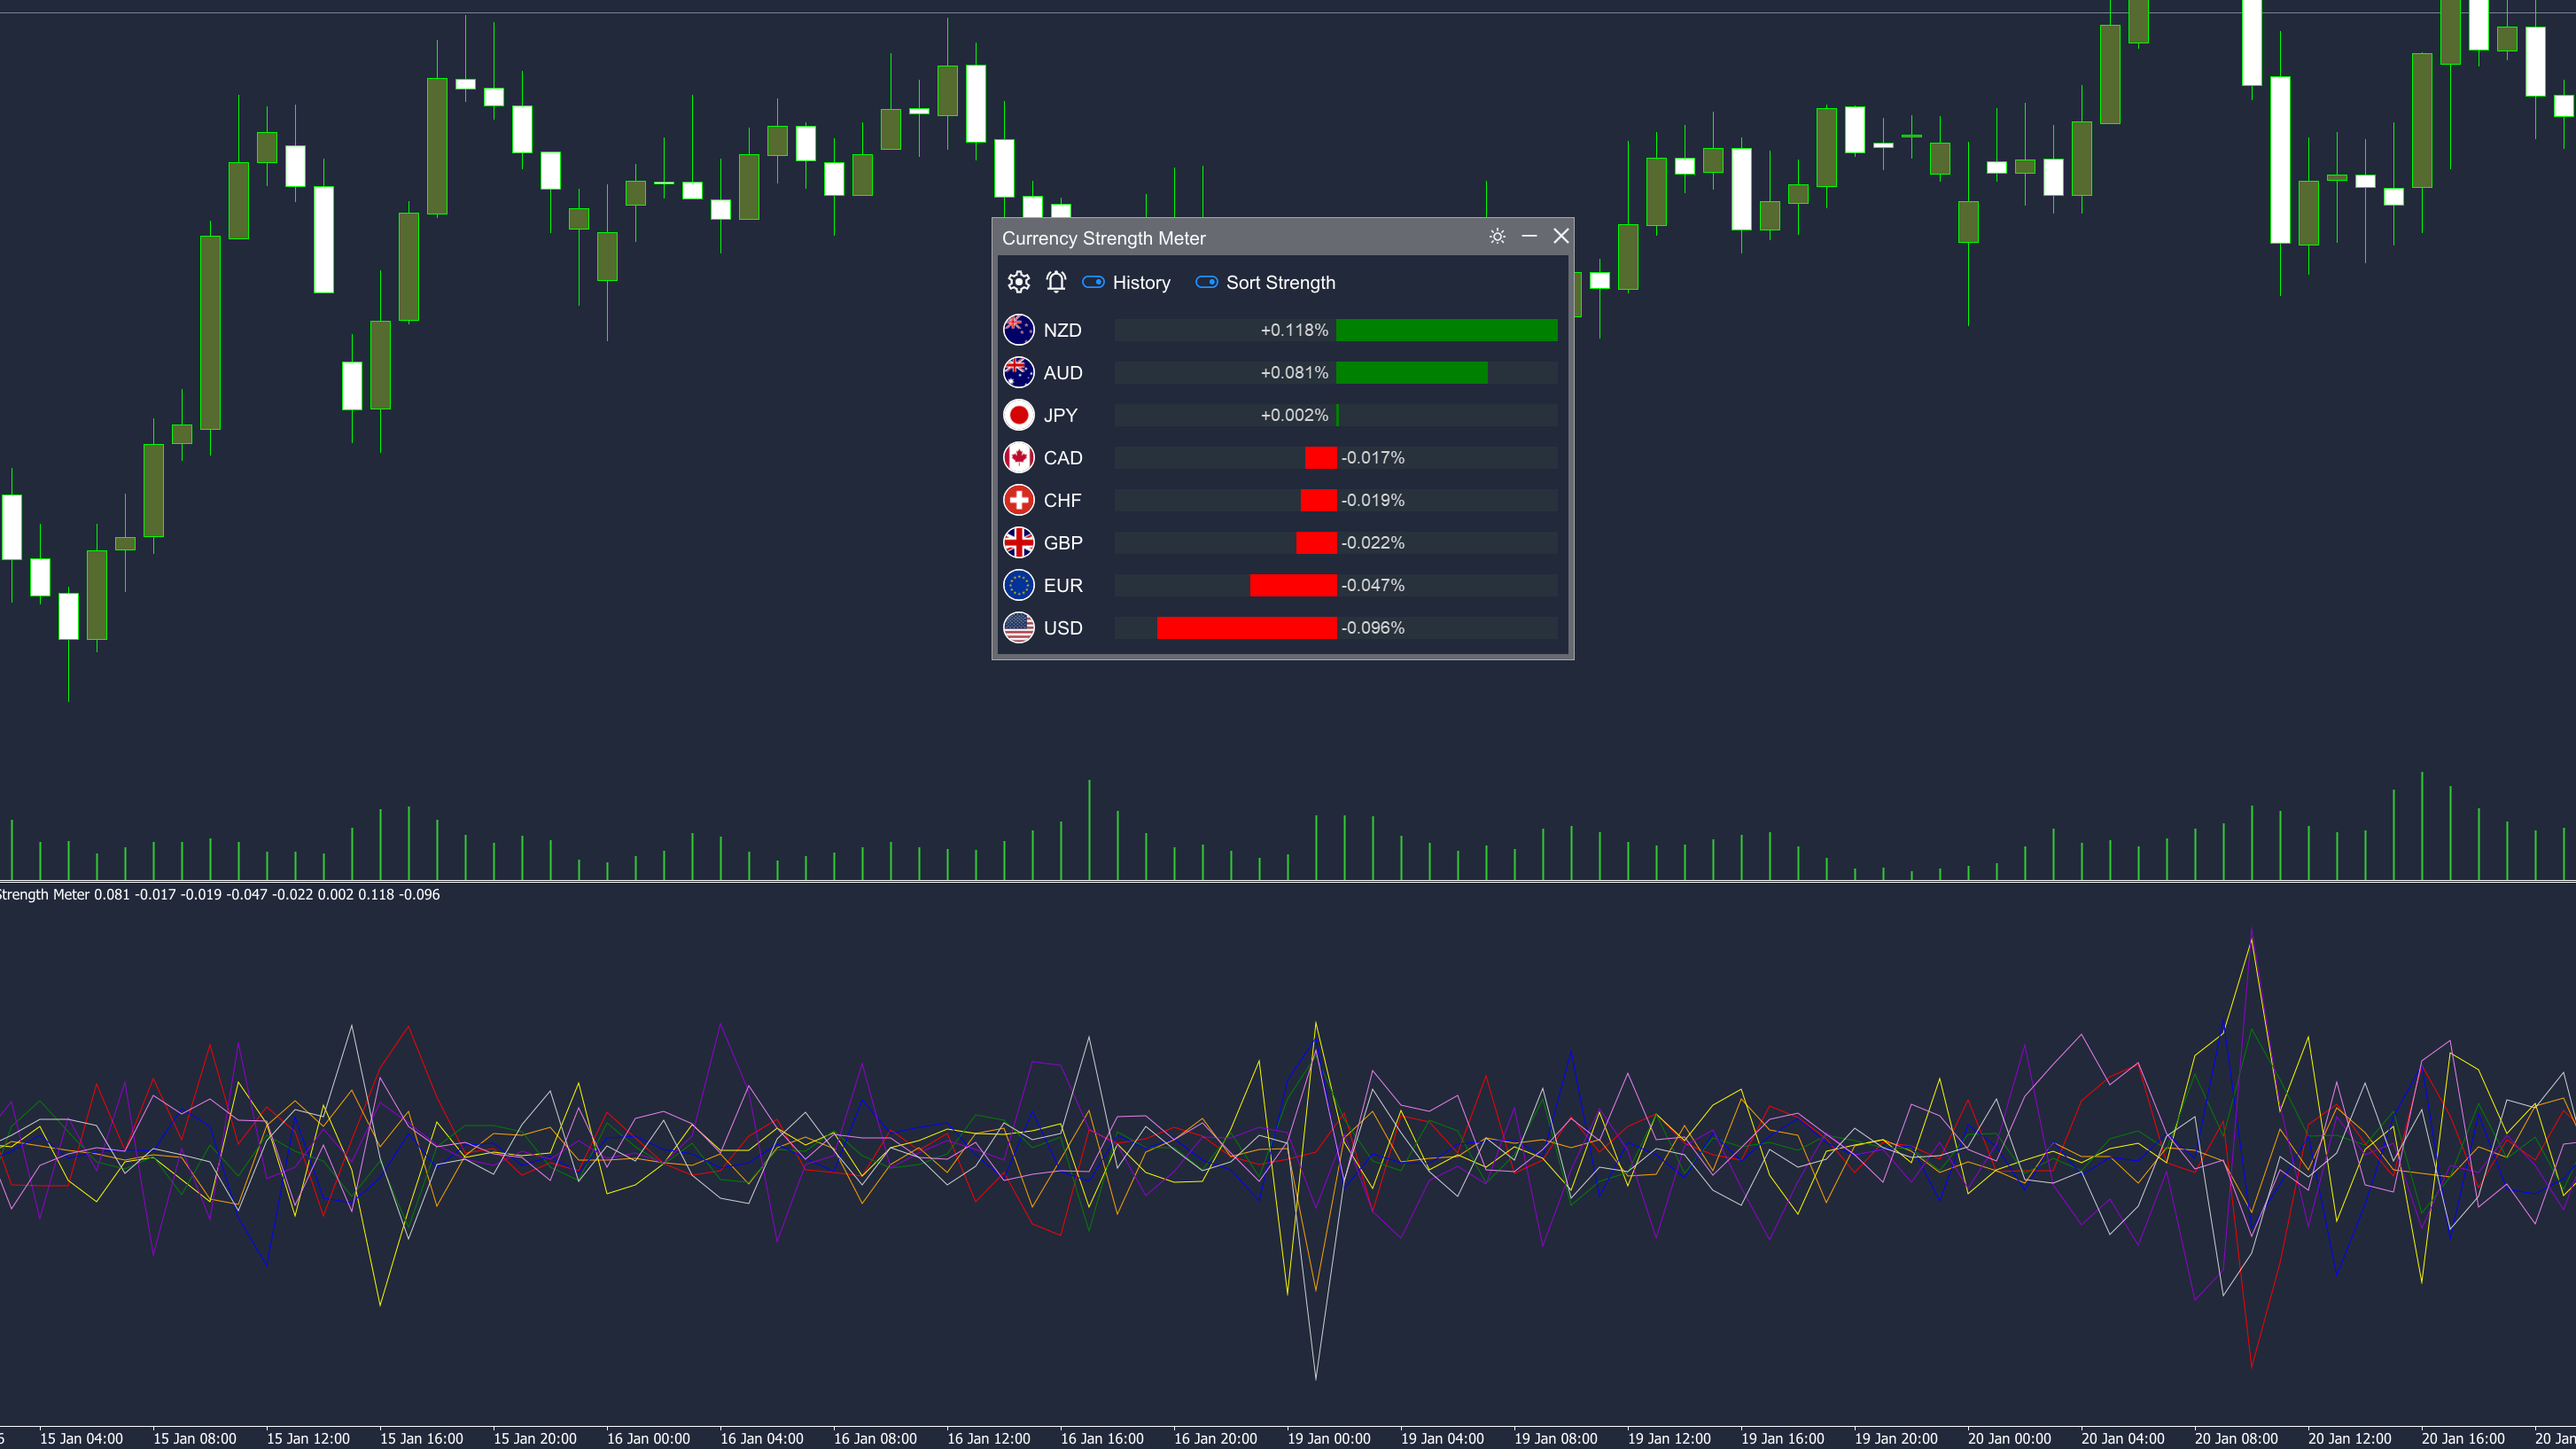
Task: Click the 19 Jan 00:00 axis label
Action: point(1328,1438)
